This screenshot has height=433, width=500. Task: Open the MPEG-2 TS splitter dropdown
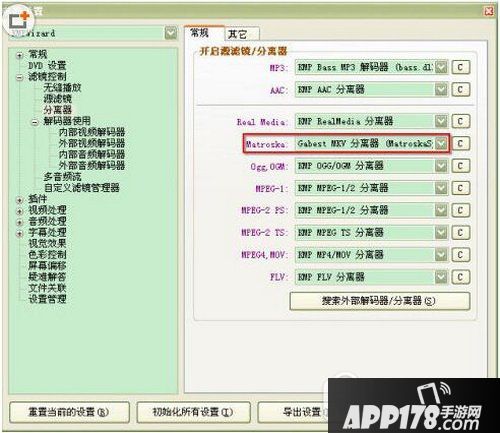441,233
